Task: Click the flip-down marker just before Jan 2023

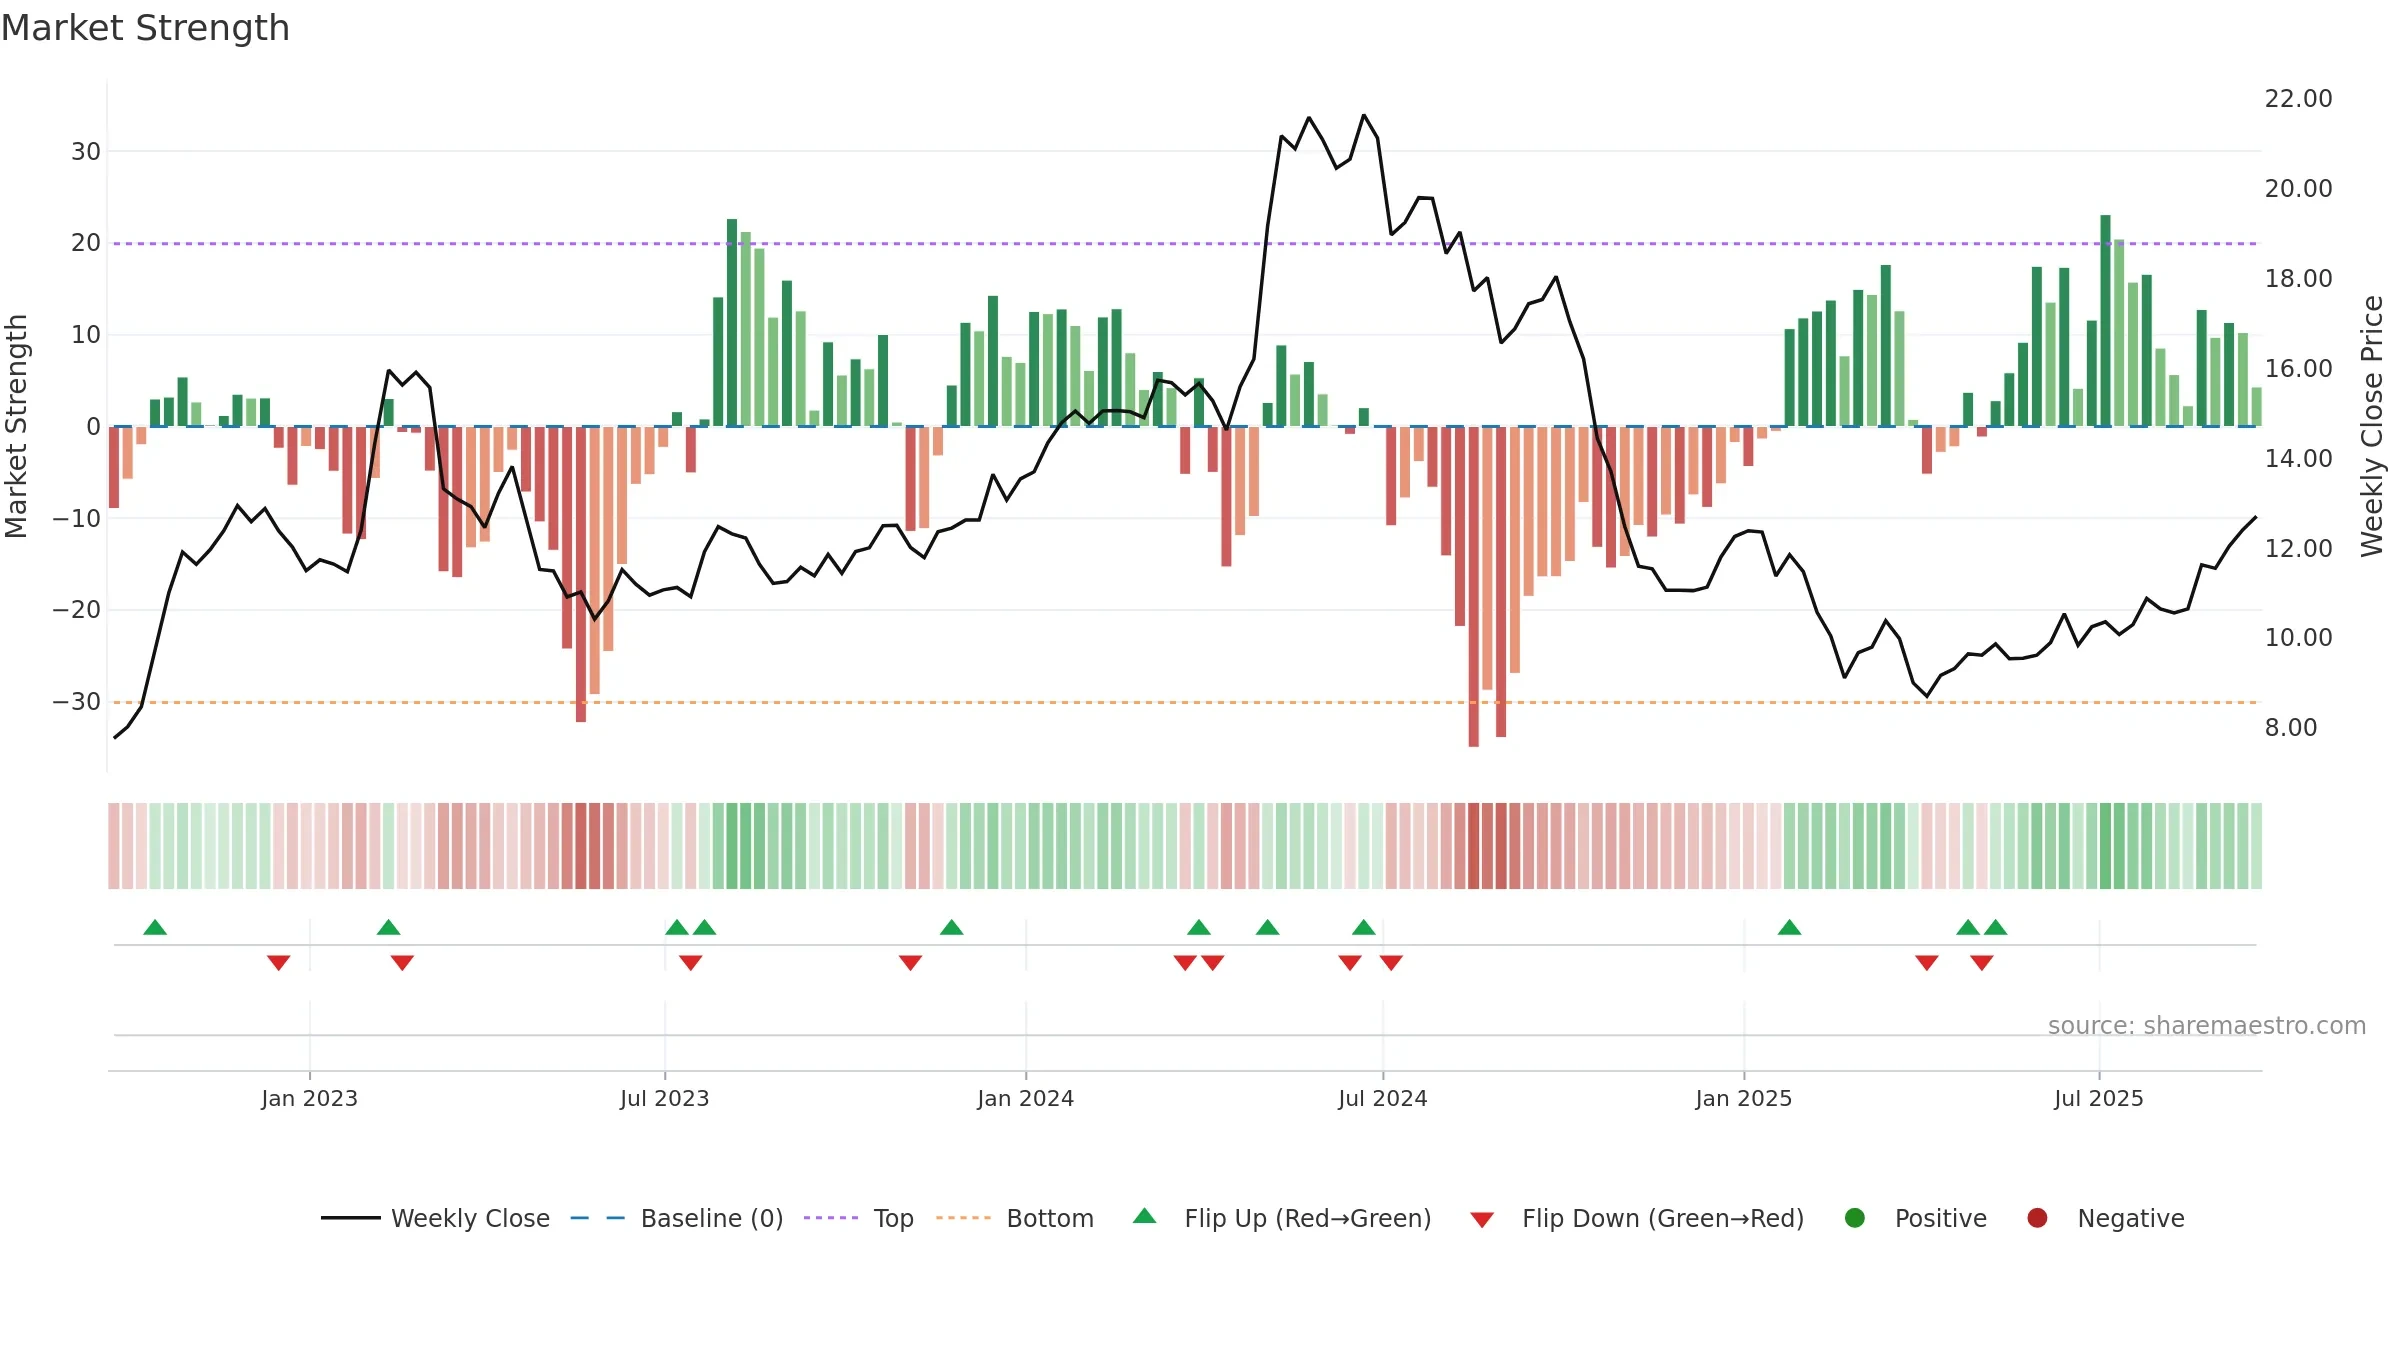Action: click(x=279, y=963)
